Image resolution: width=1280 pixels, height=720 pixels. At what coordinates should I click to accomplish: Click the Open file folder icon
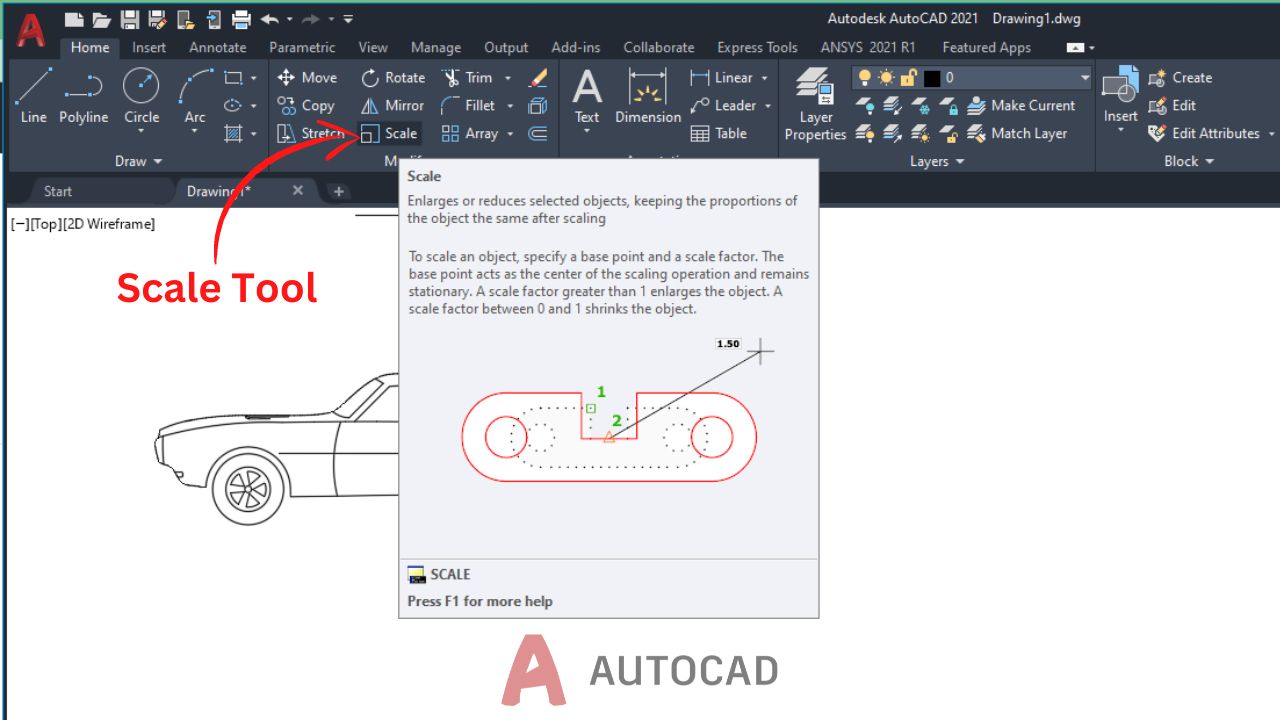(x=102, y=19)
